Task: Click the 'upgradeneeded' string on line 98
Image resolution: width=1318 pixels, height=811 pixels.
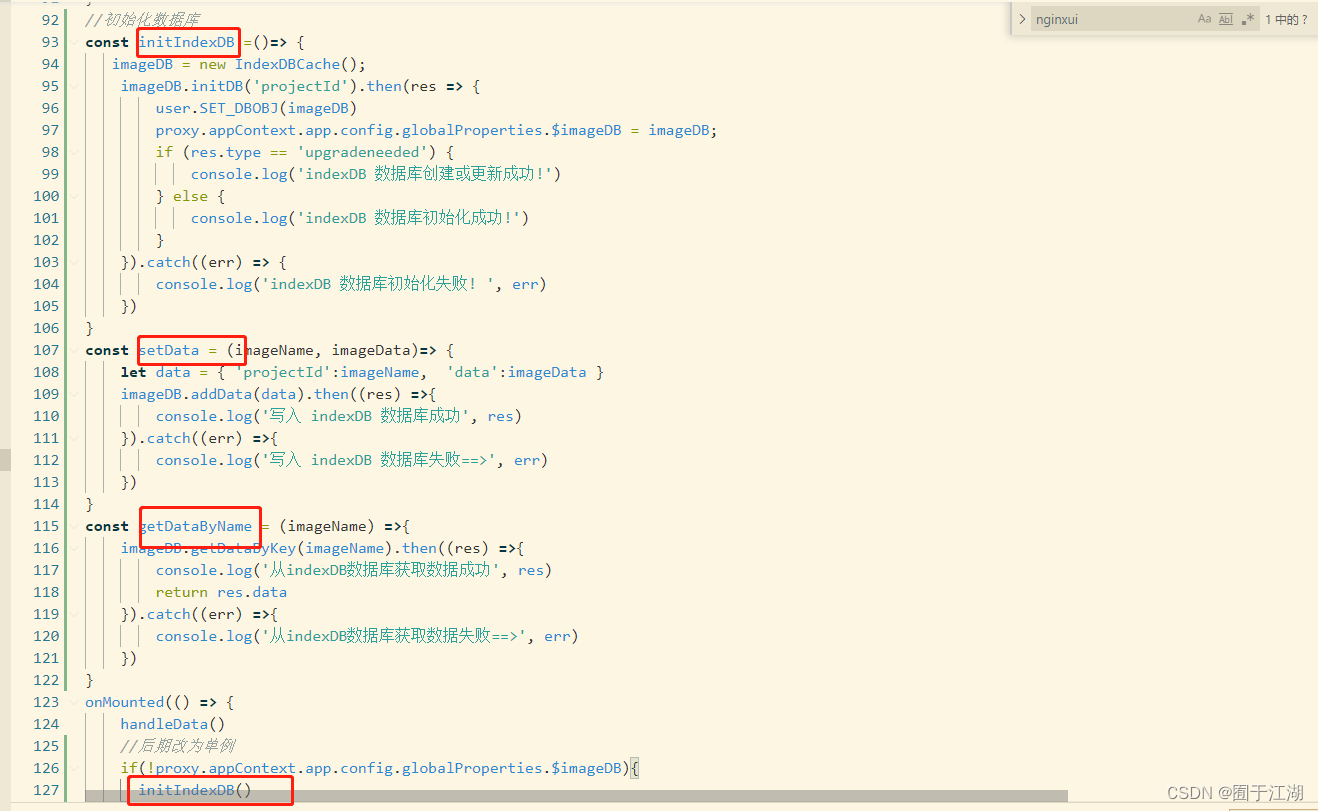Action: 364,152
